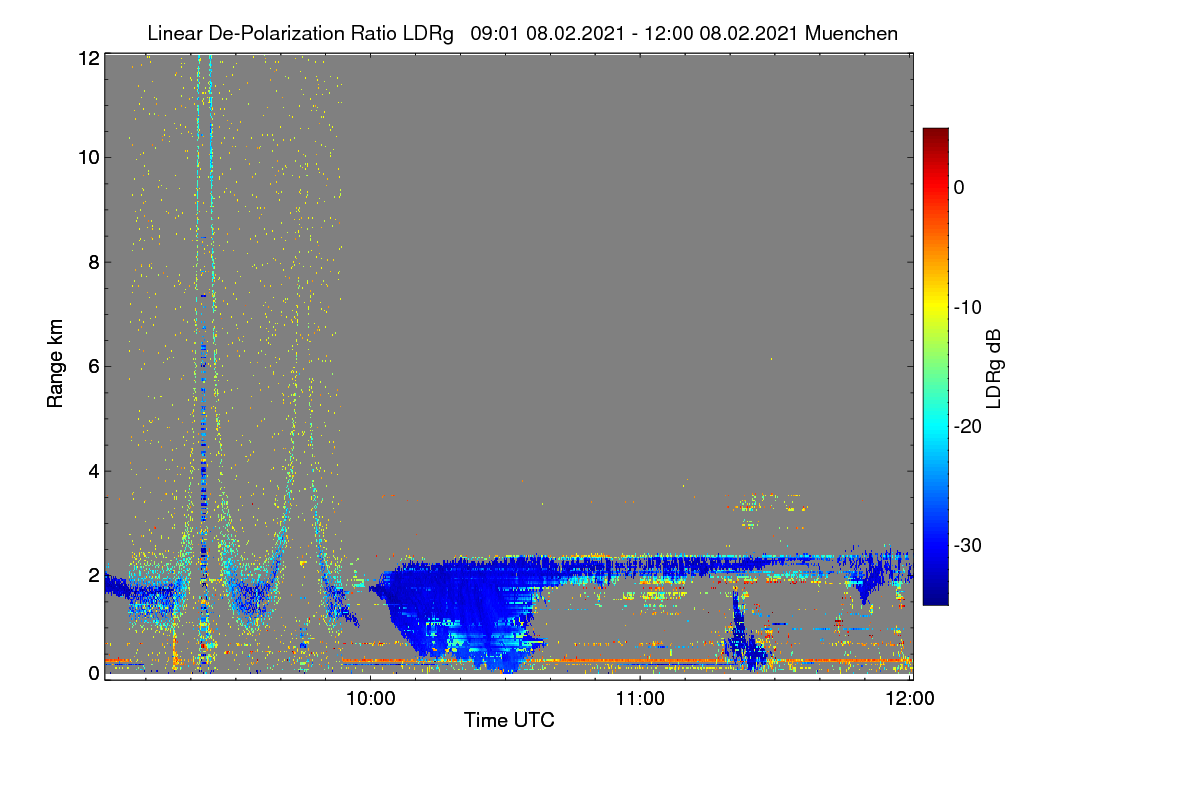Click the 0 dB colorbar label
The image size is (1200, 800).
[x=959, y=187]
